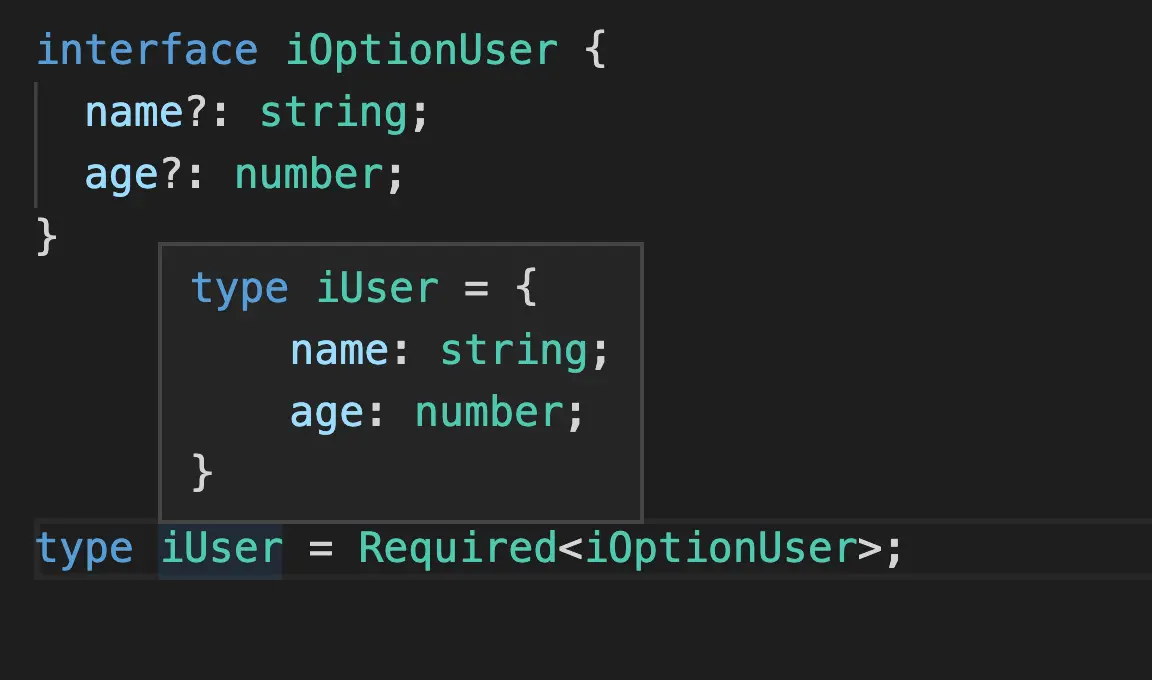Click the equals sign on bottom line
The width and height of the screenshot is (1152, 680).
tap(320, 549)
